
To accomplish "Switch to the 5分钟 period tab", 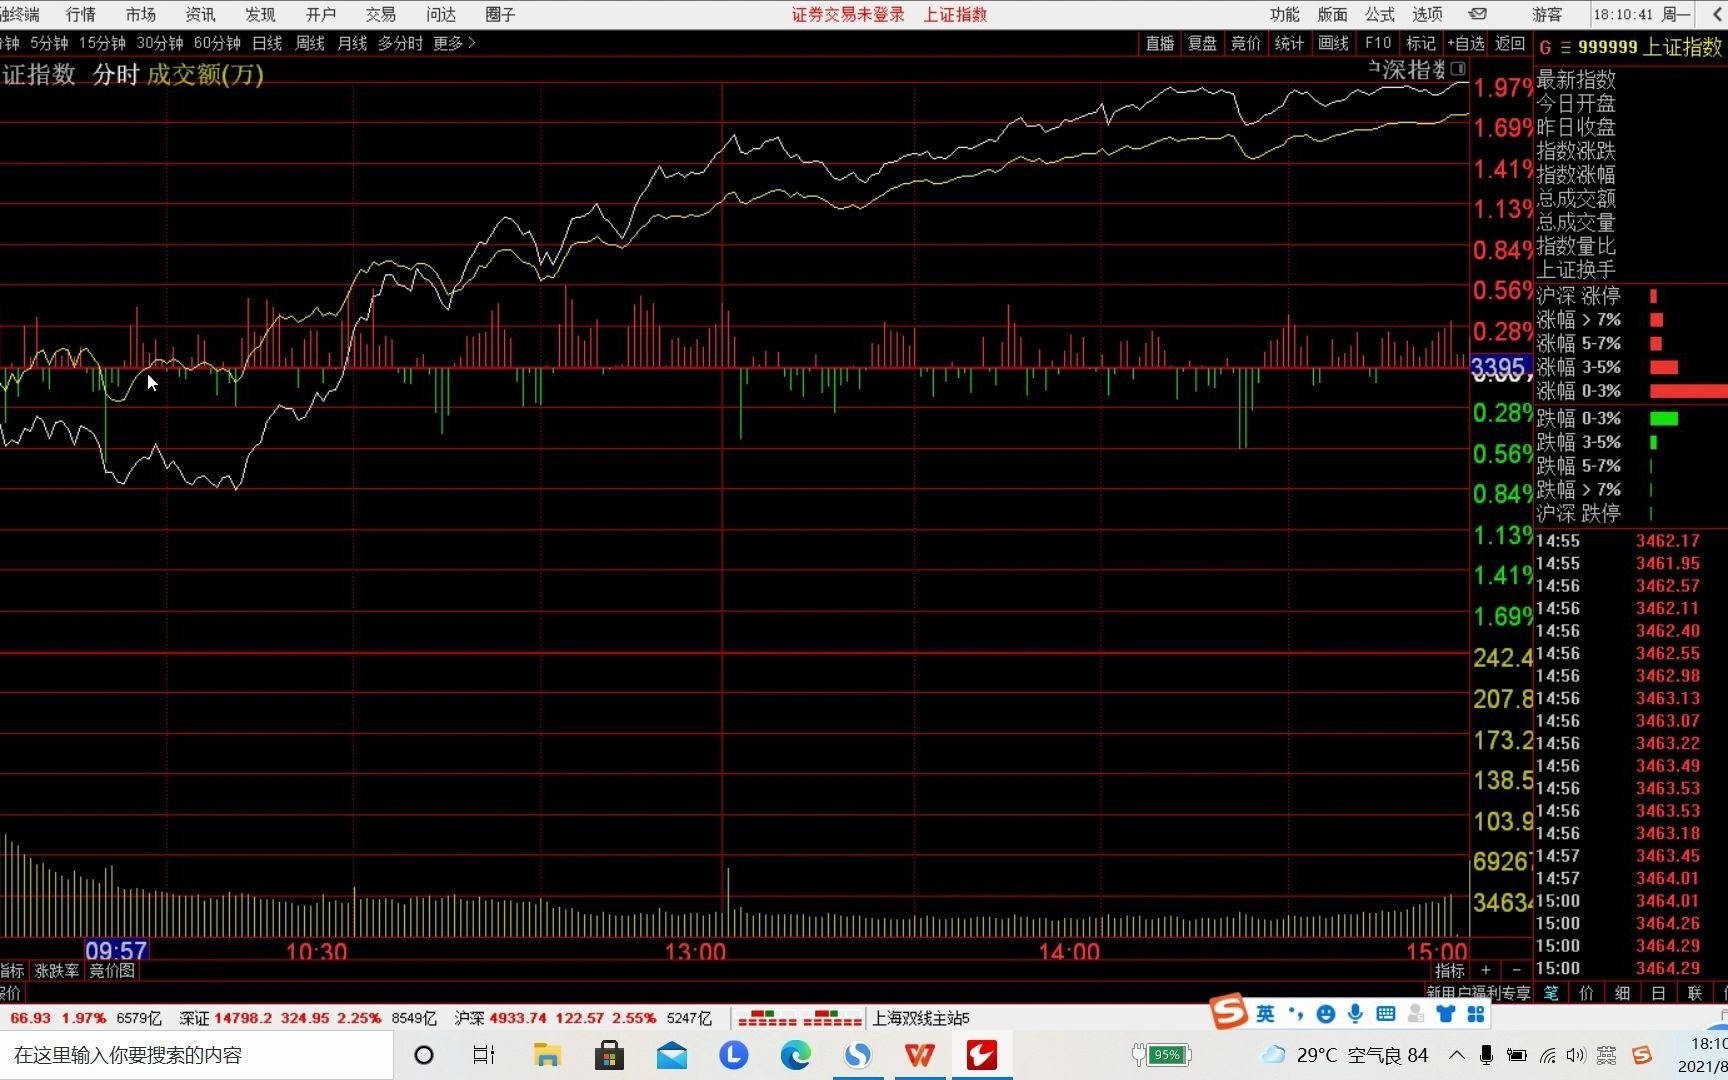I will coord(49,43).
